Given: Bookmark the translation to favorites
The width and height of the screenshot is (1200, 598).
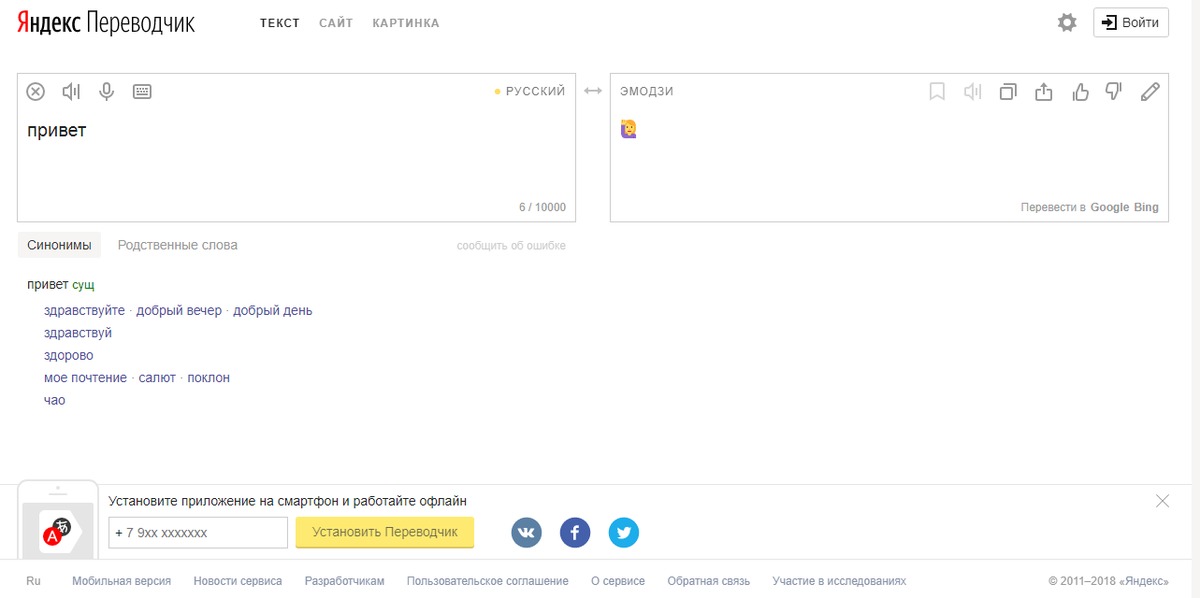Looking at the screenshot, I should coord(937,92).
